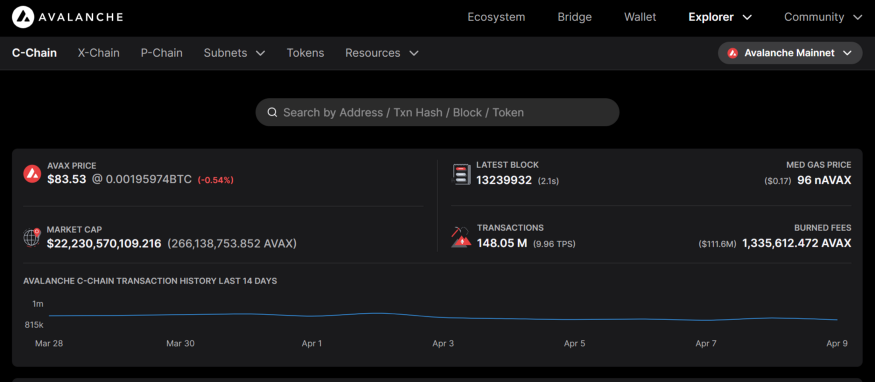Click the 815k y-axis label
The height and width of the screenshot is (382, 875).
pos(34,325)
